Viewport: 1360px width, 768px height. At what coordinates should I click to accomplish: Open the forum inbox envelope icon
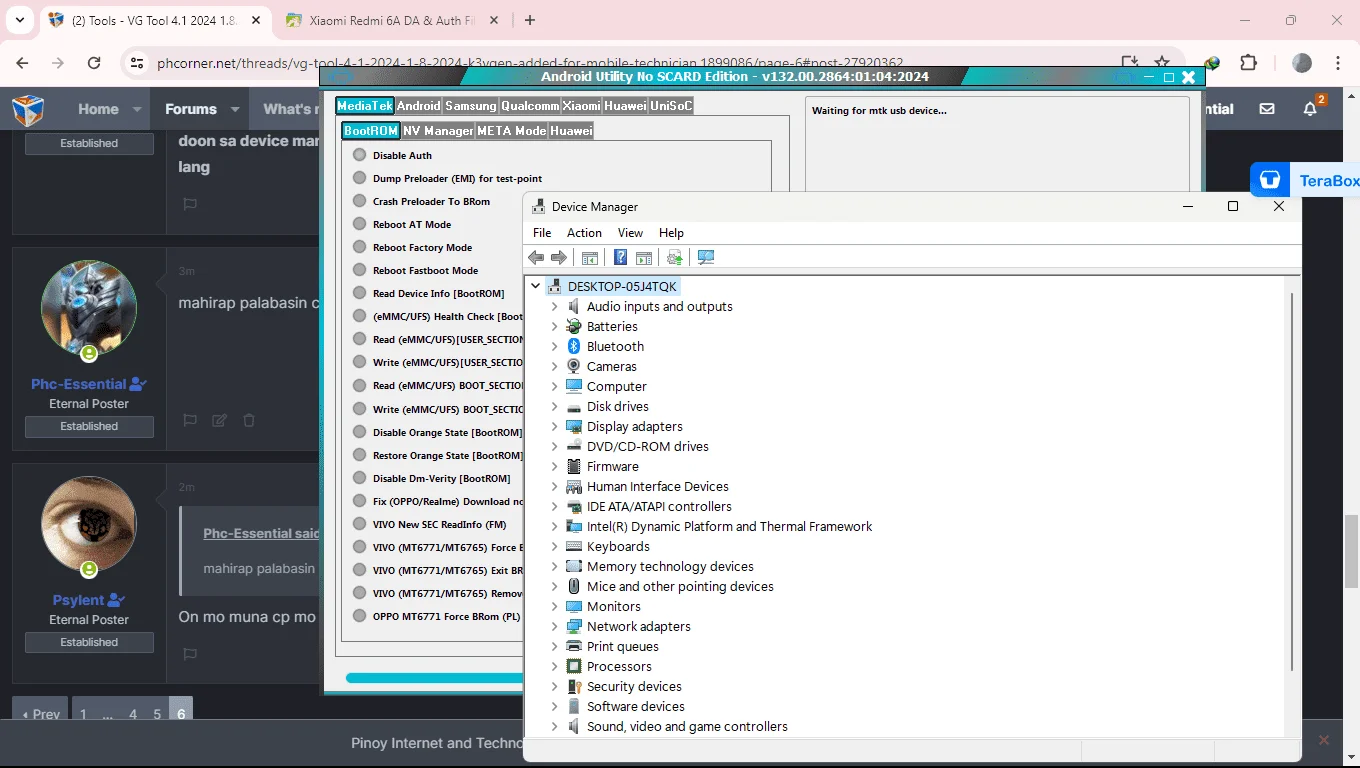pos(1267,109)
